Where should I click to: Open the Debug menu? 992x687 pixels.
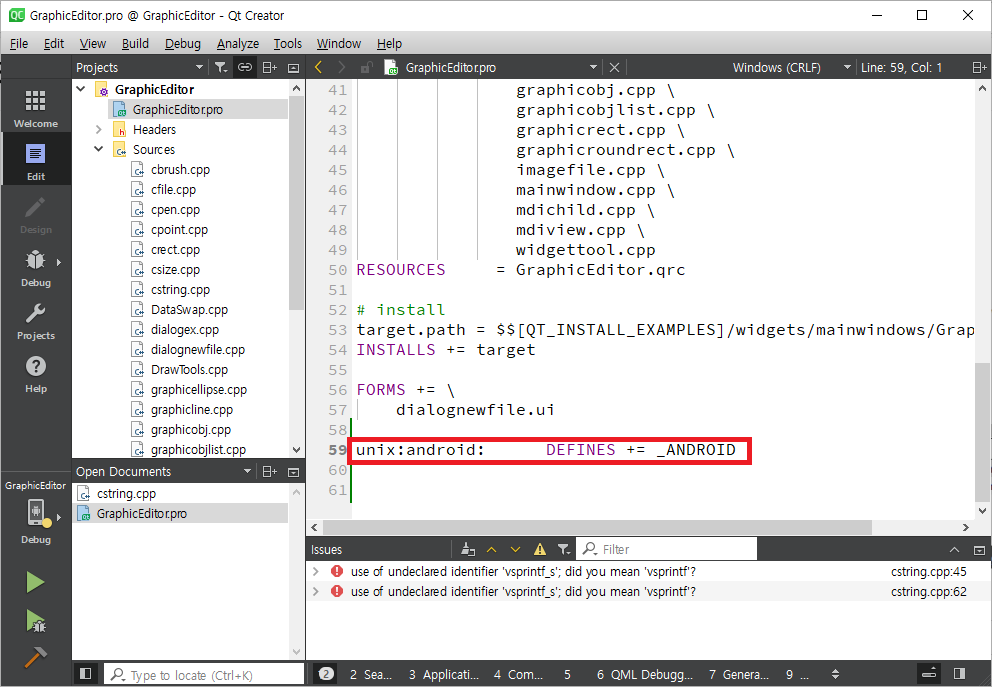click(183, 43)
